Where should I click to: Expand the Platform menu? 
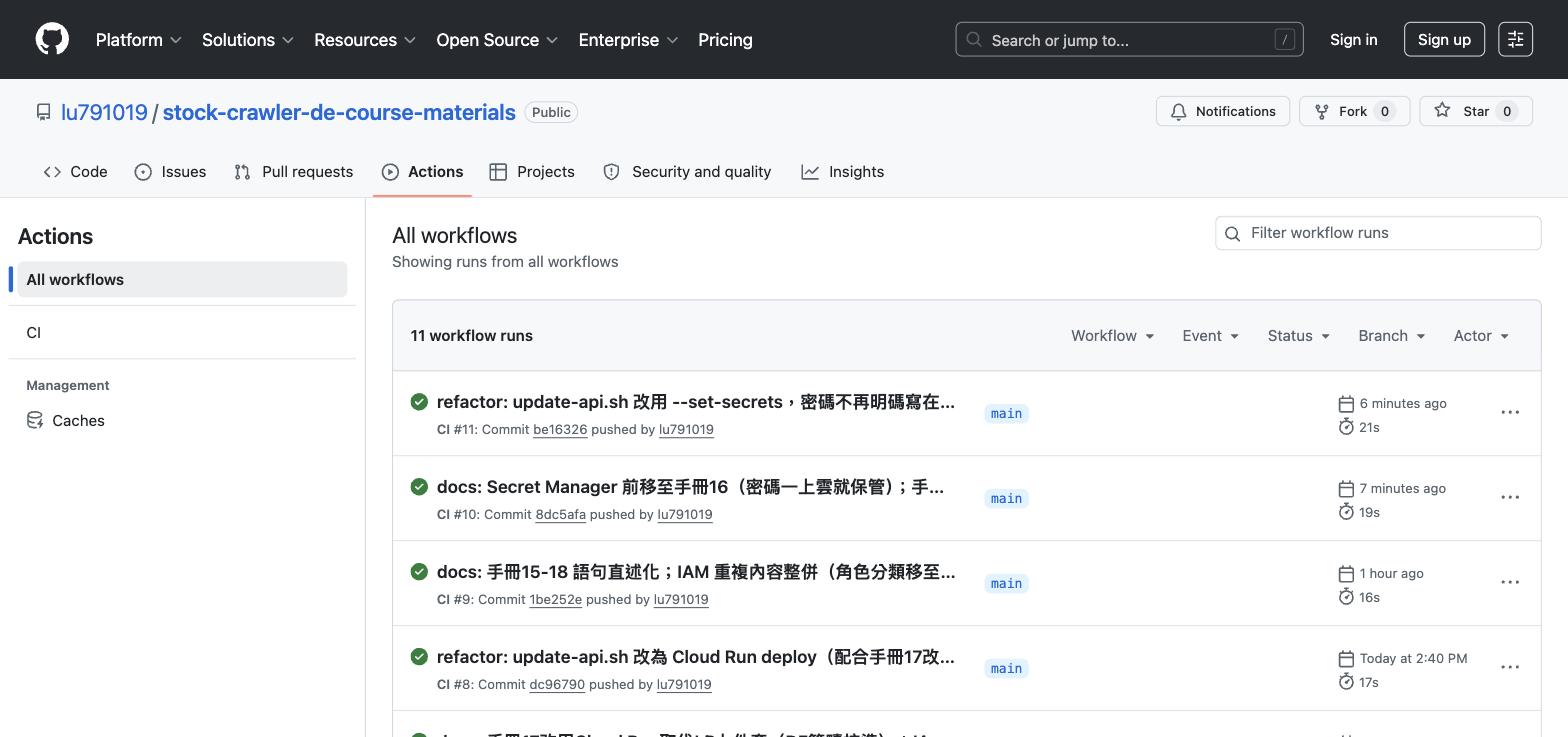pyautogui.click(x=138, y=40)
